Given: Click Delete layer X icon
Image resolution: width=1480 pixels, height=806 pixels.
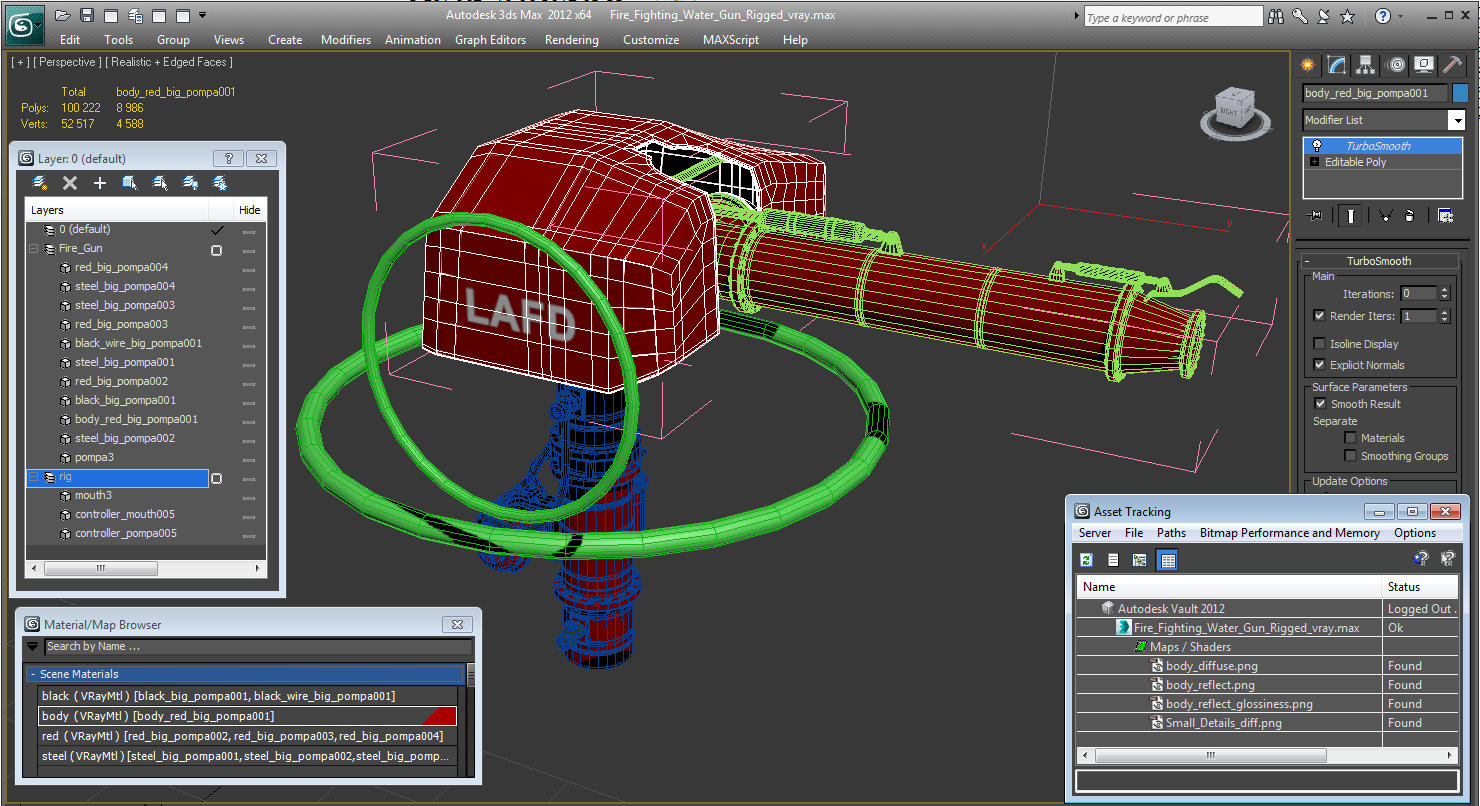Looking at the screenshot, I should click(x=70, y=183).
